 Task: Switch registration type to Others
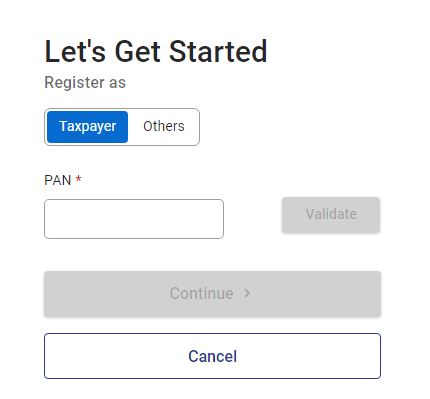(x=164, y=127)
